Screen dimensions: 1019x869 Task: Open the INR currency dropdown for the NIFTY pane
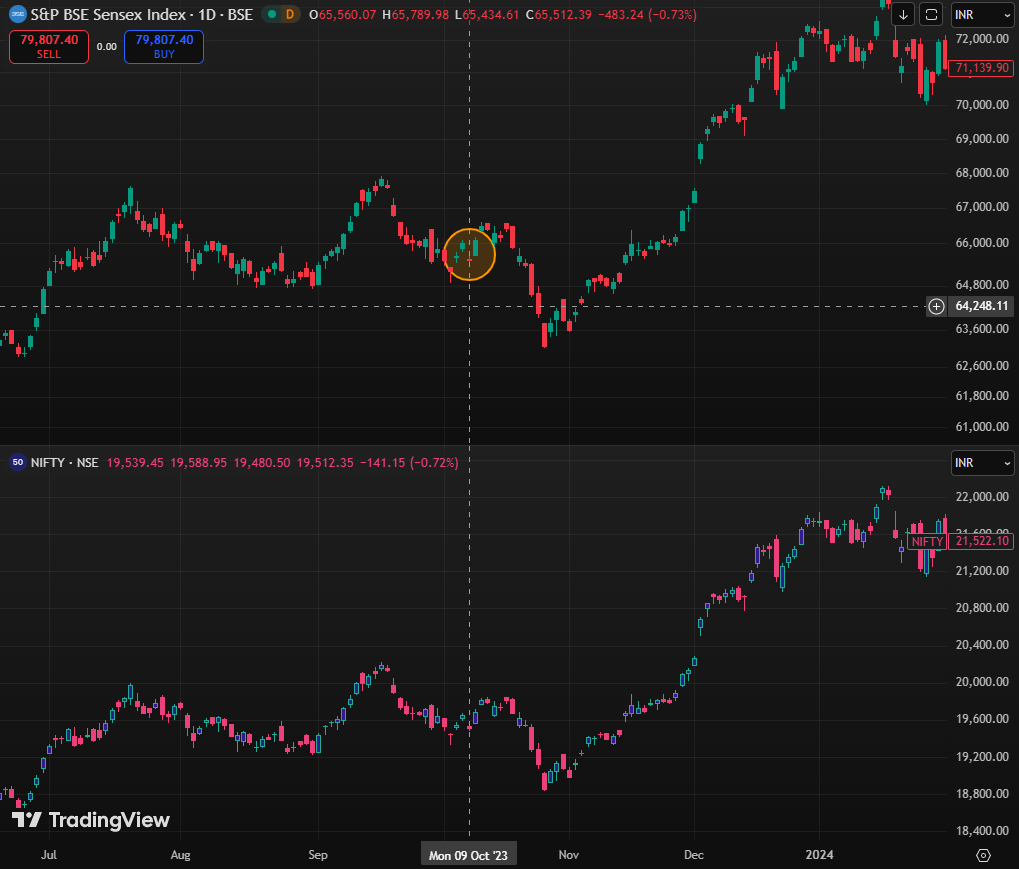[x=981, y=463]
